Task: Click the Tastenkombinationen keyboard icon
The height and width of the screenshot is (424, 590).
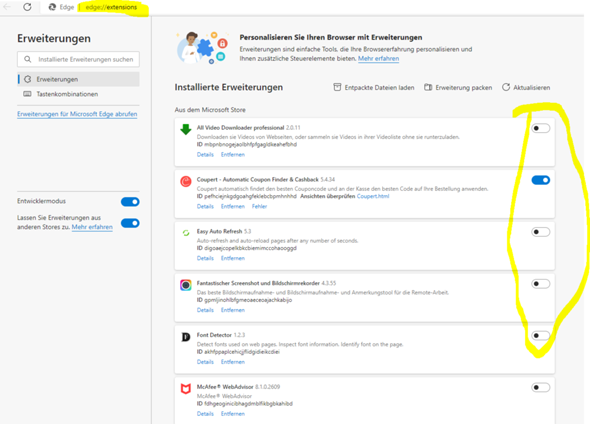Action: click(27, 94)
